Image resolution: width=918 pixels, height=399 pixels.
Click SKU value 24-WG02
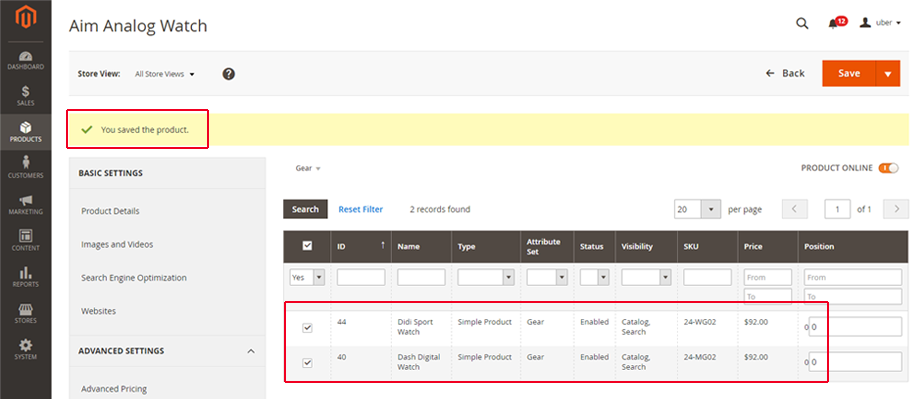point(699,322)
